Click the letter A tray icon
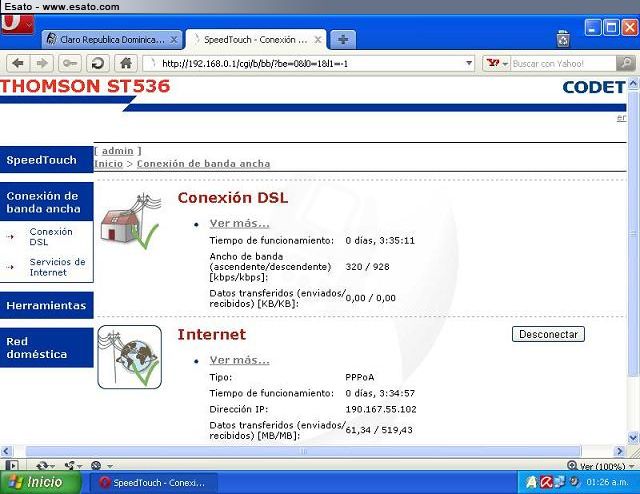The width and height of the screenshot is (640, 494). tap(531, 483)
